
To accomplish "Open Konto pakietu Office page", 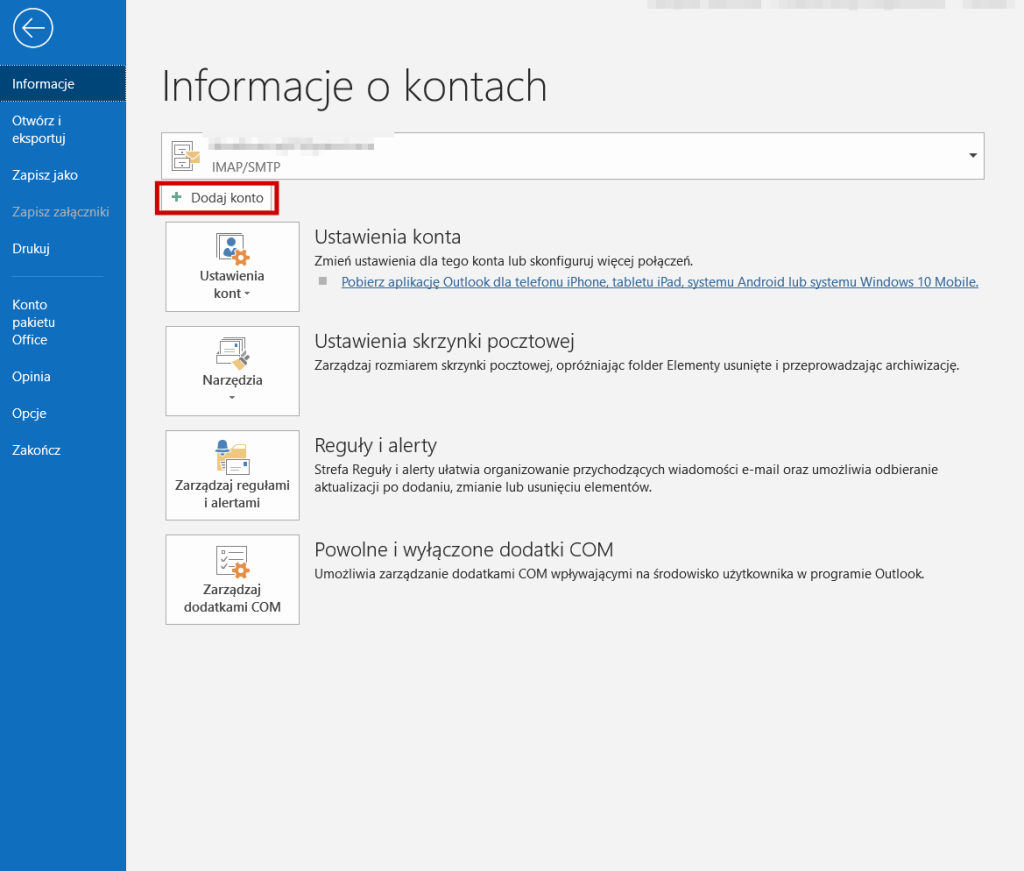I will [33, 322].
